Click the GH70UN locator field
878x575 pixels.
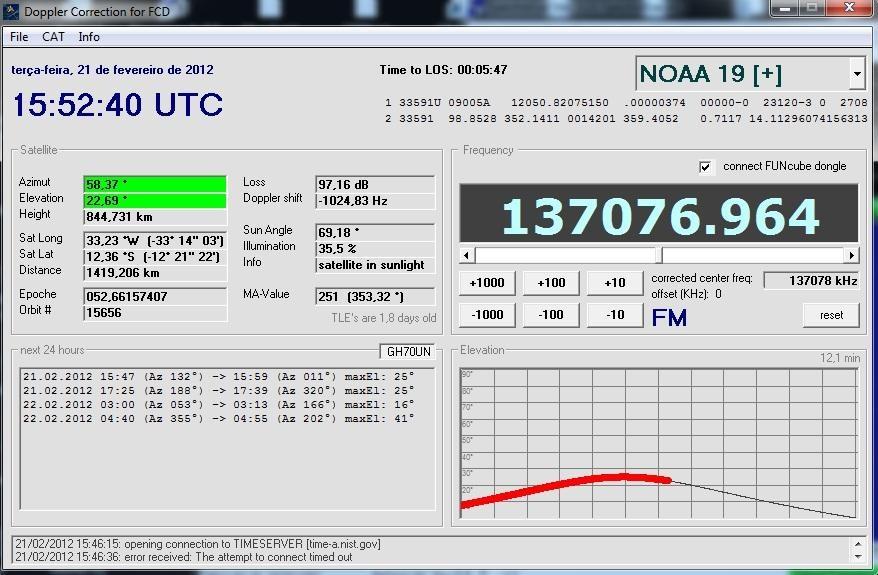(x=408, y=352)
